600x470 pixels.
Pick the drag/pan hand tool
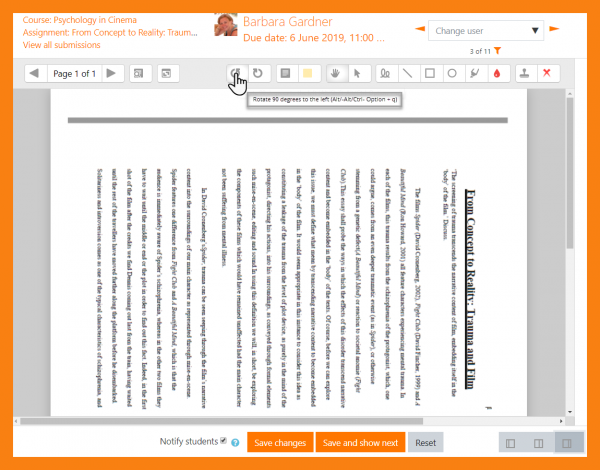335,73
